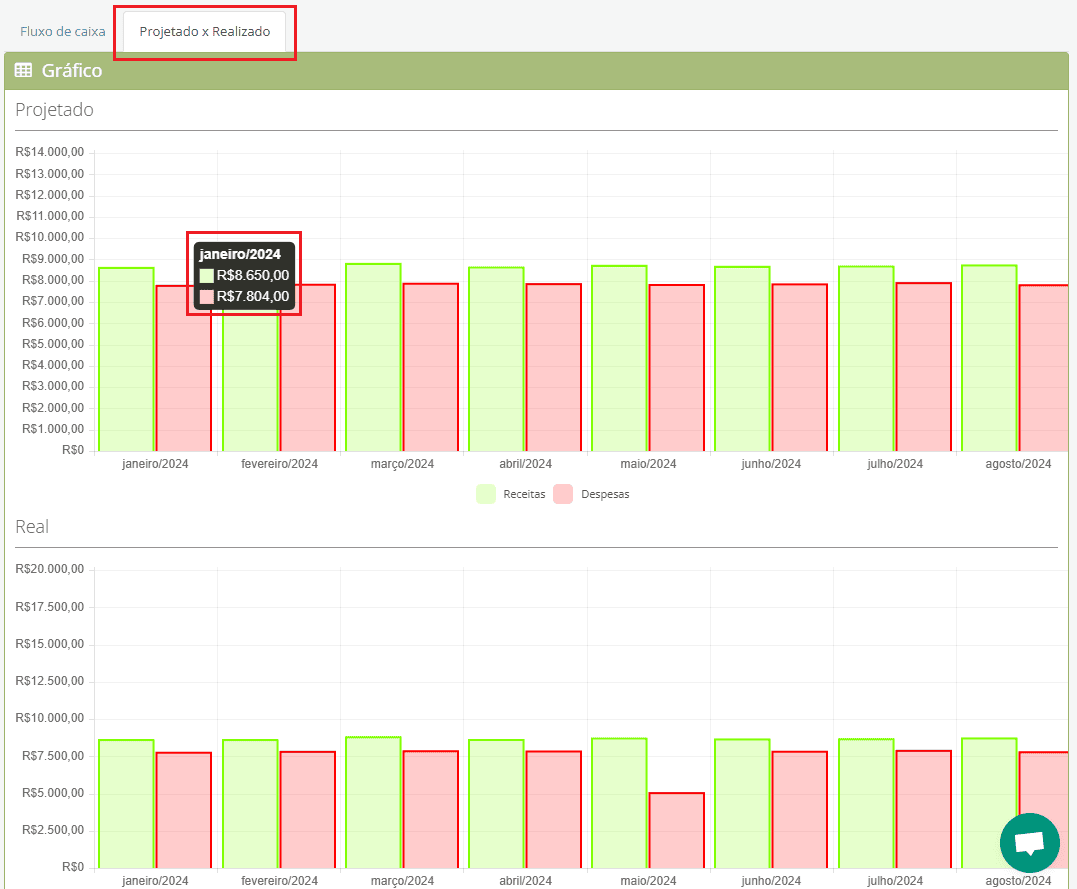Click janeiro/2024 red Despesas bar in Real chart
Image resolution: width=1077 pixels, height=889 pixels.
pyautogui.click(x=183, y=810)
